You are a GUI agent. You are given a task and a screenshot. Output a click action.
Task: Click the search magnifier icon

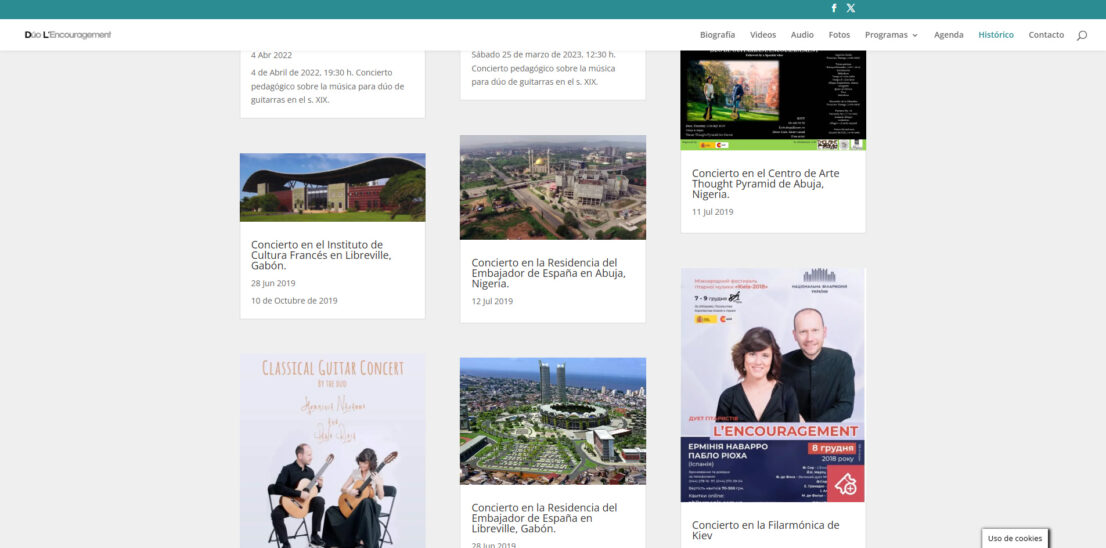tap(1081, 35)
